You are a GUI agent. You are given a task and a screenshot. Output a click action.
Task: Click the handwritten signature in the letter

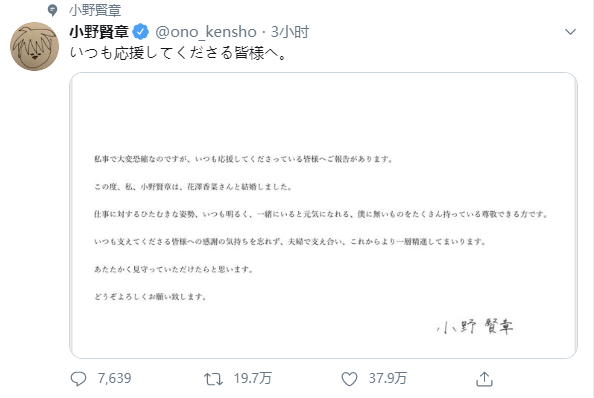coord(475,327)
